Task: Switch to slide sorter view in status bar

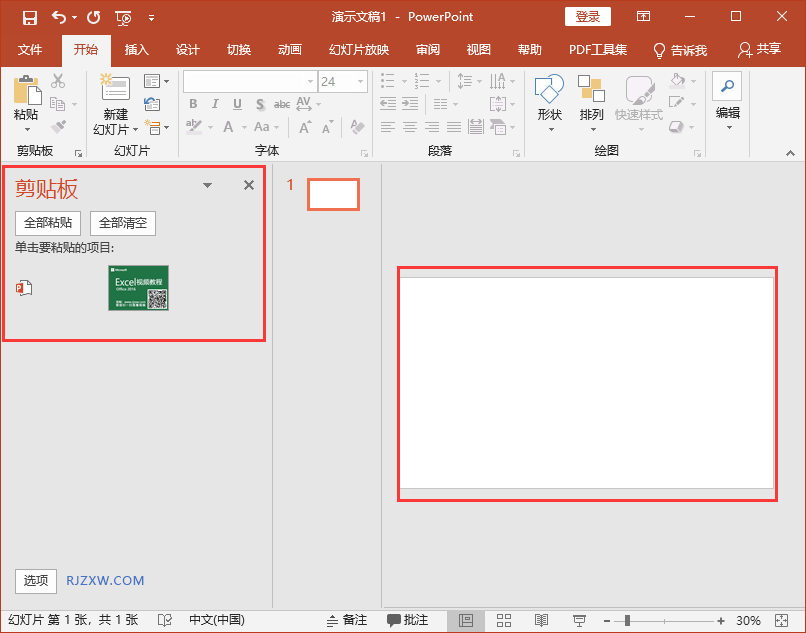Action: [504, 621]
